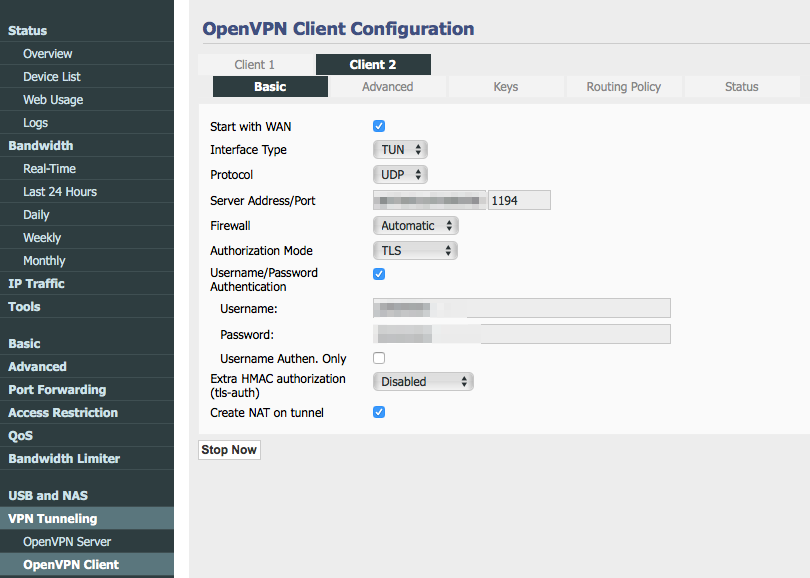Open the Advanced section in sidebar

point(87,366)
